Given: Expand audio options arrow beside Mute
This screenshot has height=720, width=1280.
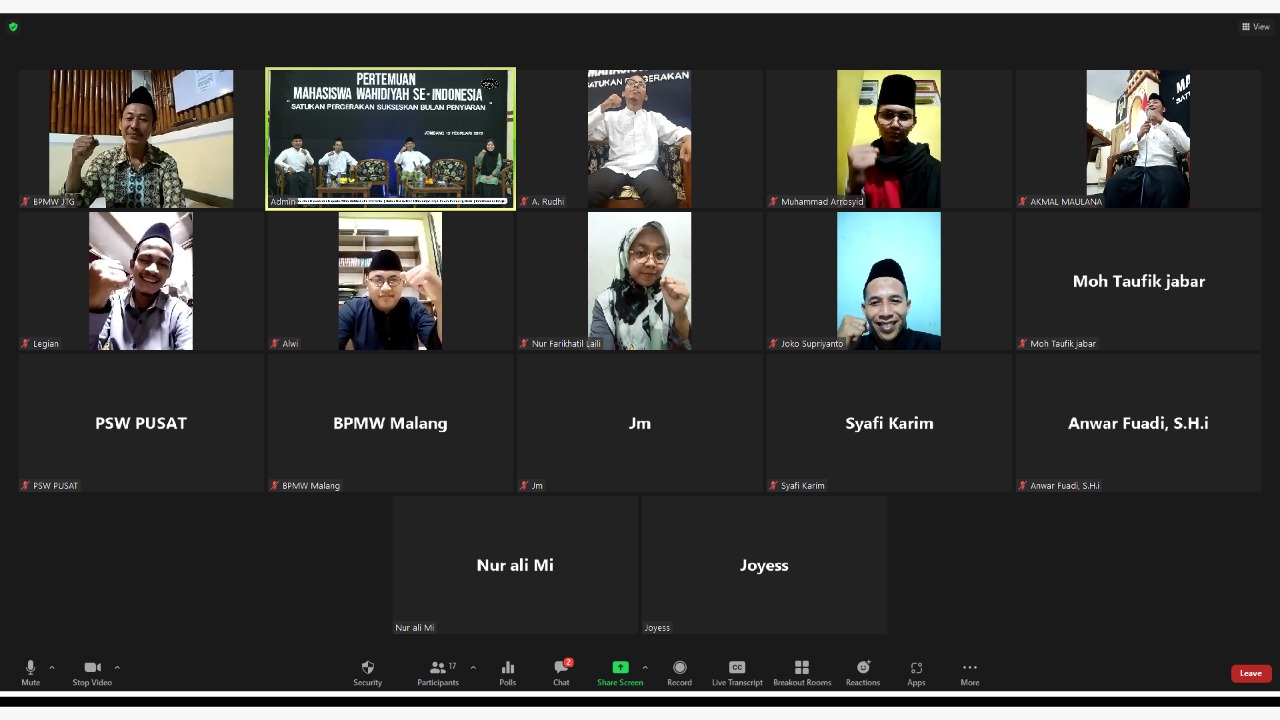Looking at the screenshot, I should 52,667.
